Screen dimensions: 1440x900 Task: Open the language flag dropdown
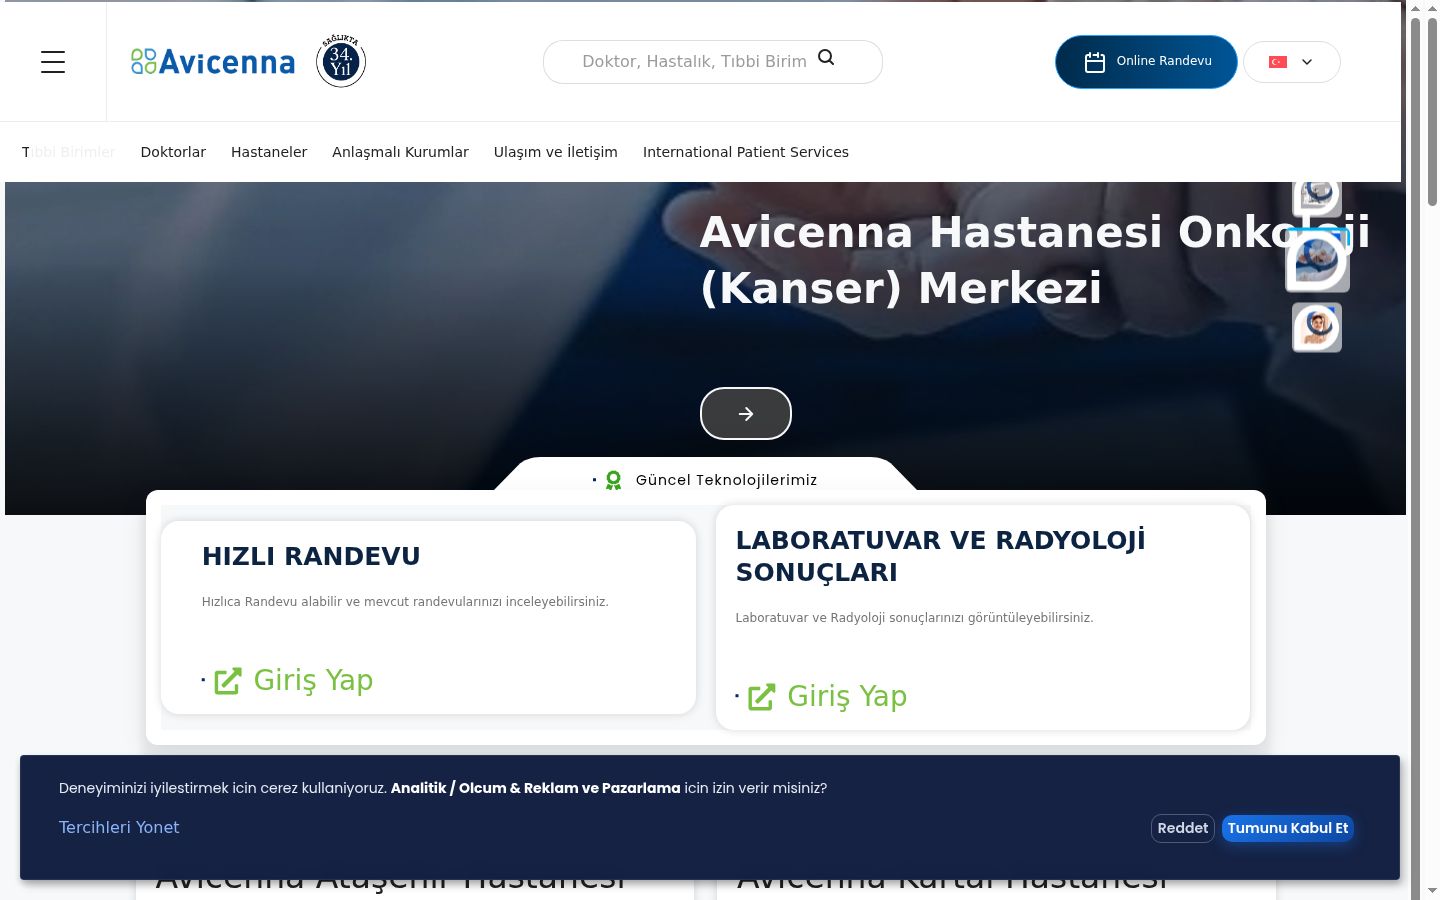pos(1292,62)
